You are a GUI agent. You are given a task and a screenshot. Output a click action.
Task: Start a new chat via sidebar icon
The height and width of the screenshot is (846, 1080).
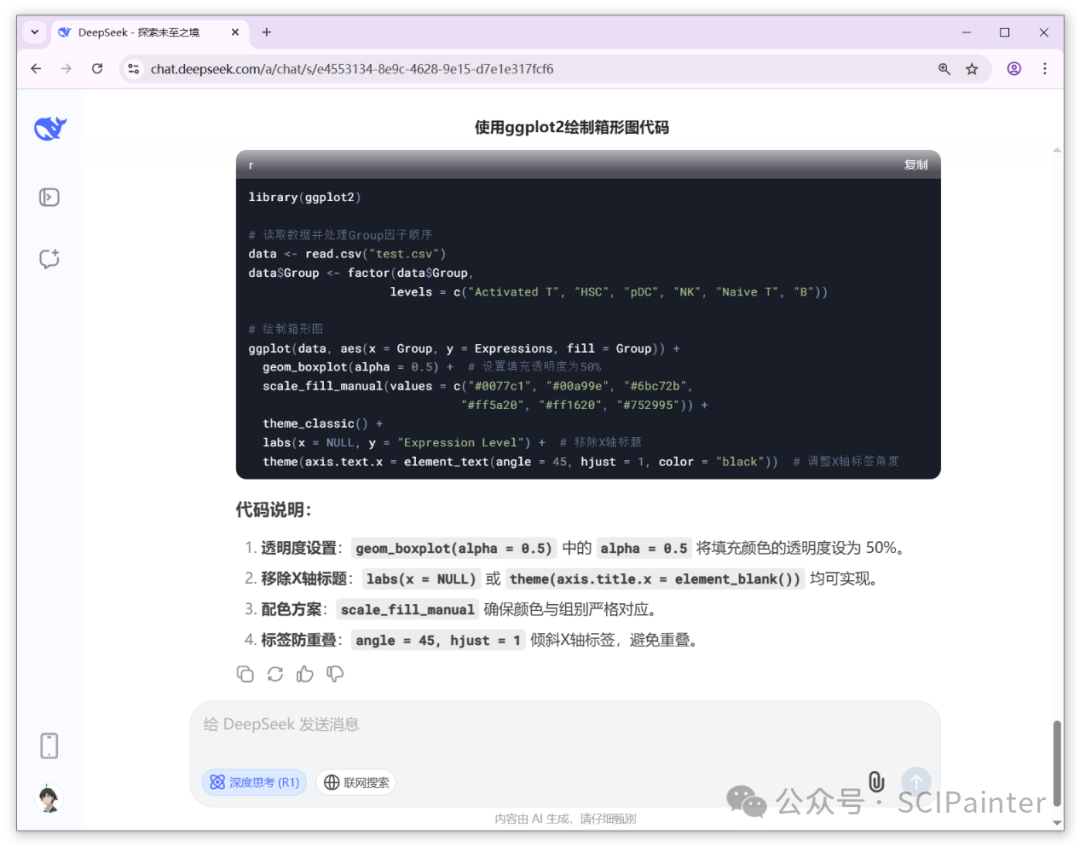(49, 259)
